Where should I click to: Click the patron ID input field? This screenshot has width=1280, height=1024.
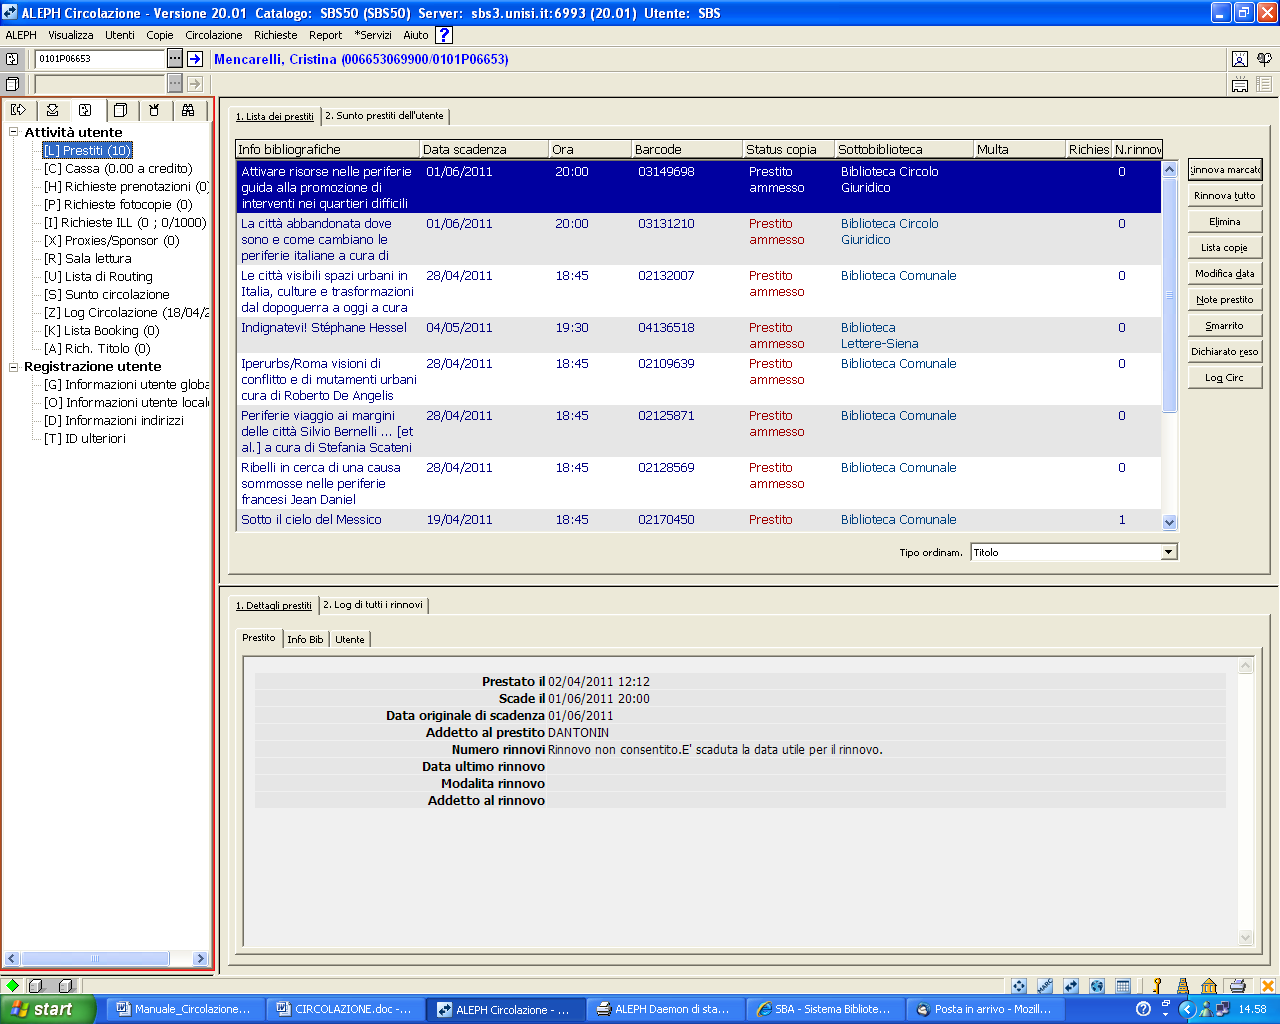pos(100,59)
